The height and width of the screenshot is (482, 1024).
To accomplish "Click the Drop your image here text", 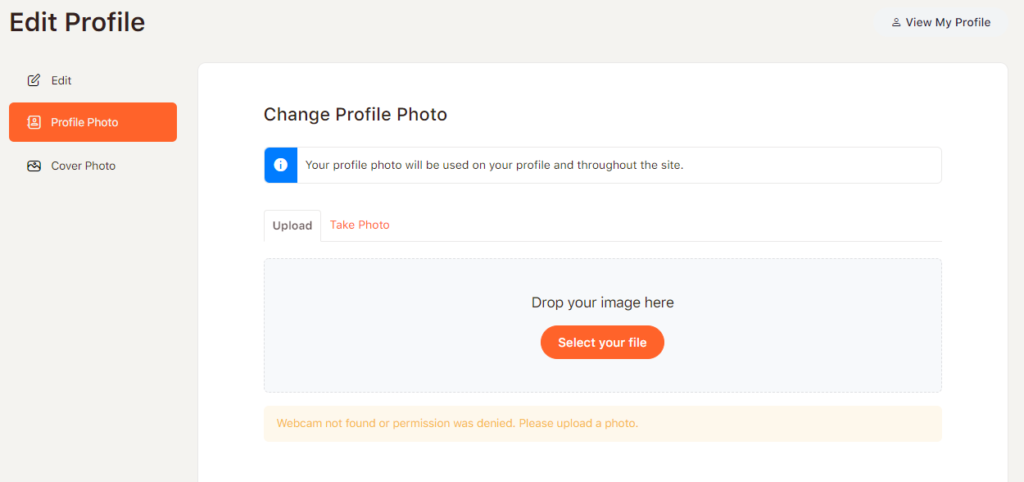I will click(x=602, y=303).
